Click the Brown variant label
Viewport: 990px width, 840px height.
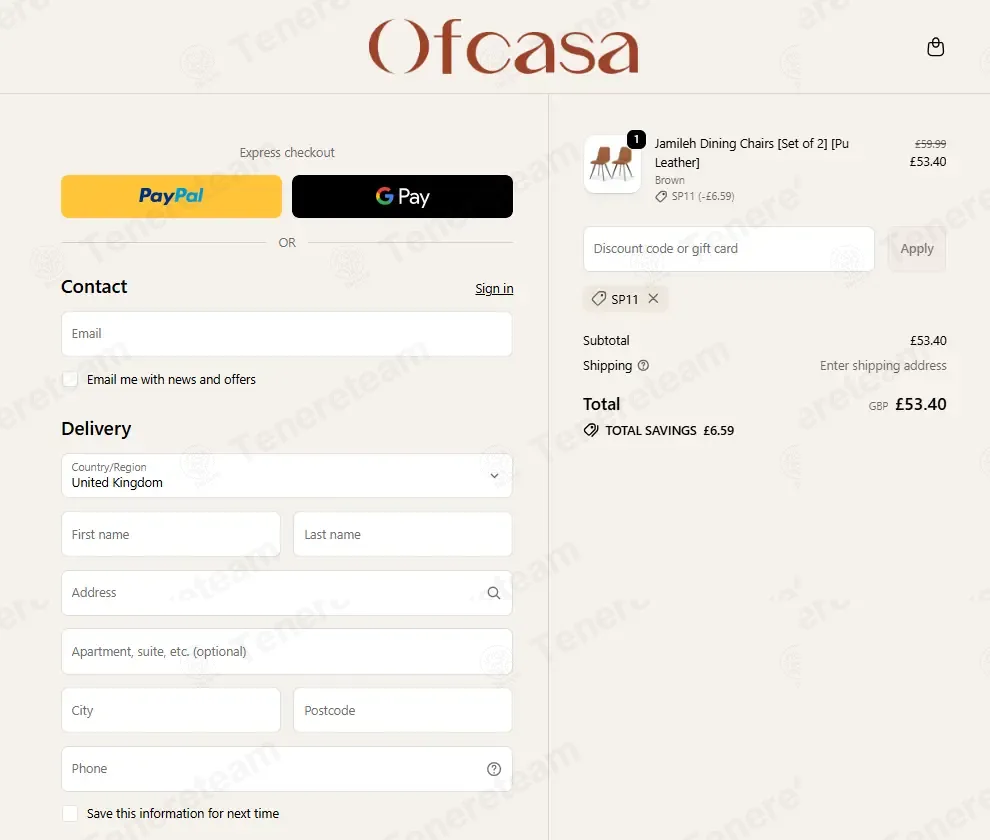669,180
